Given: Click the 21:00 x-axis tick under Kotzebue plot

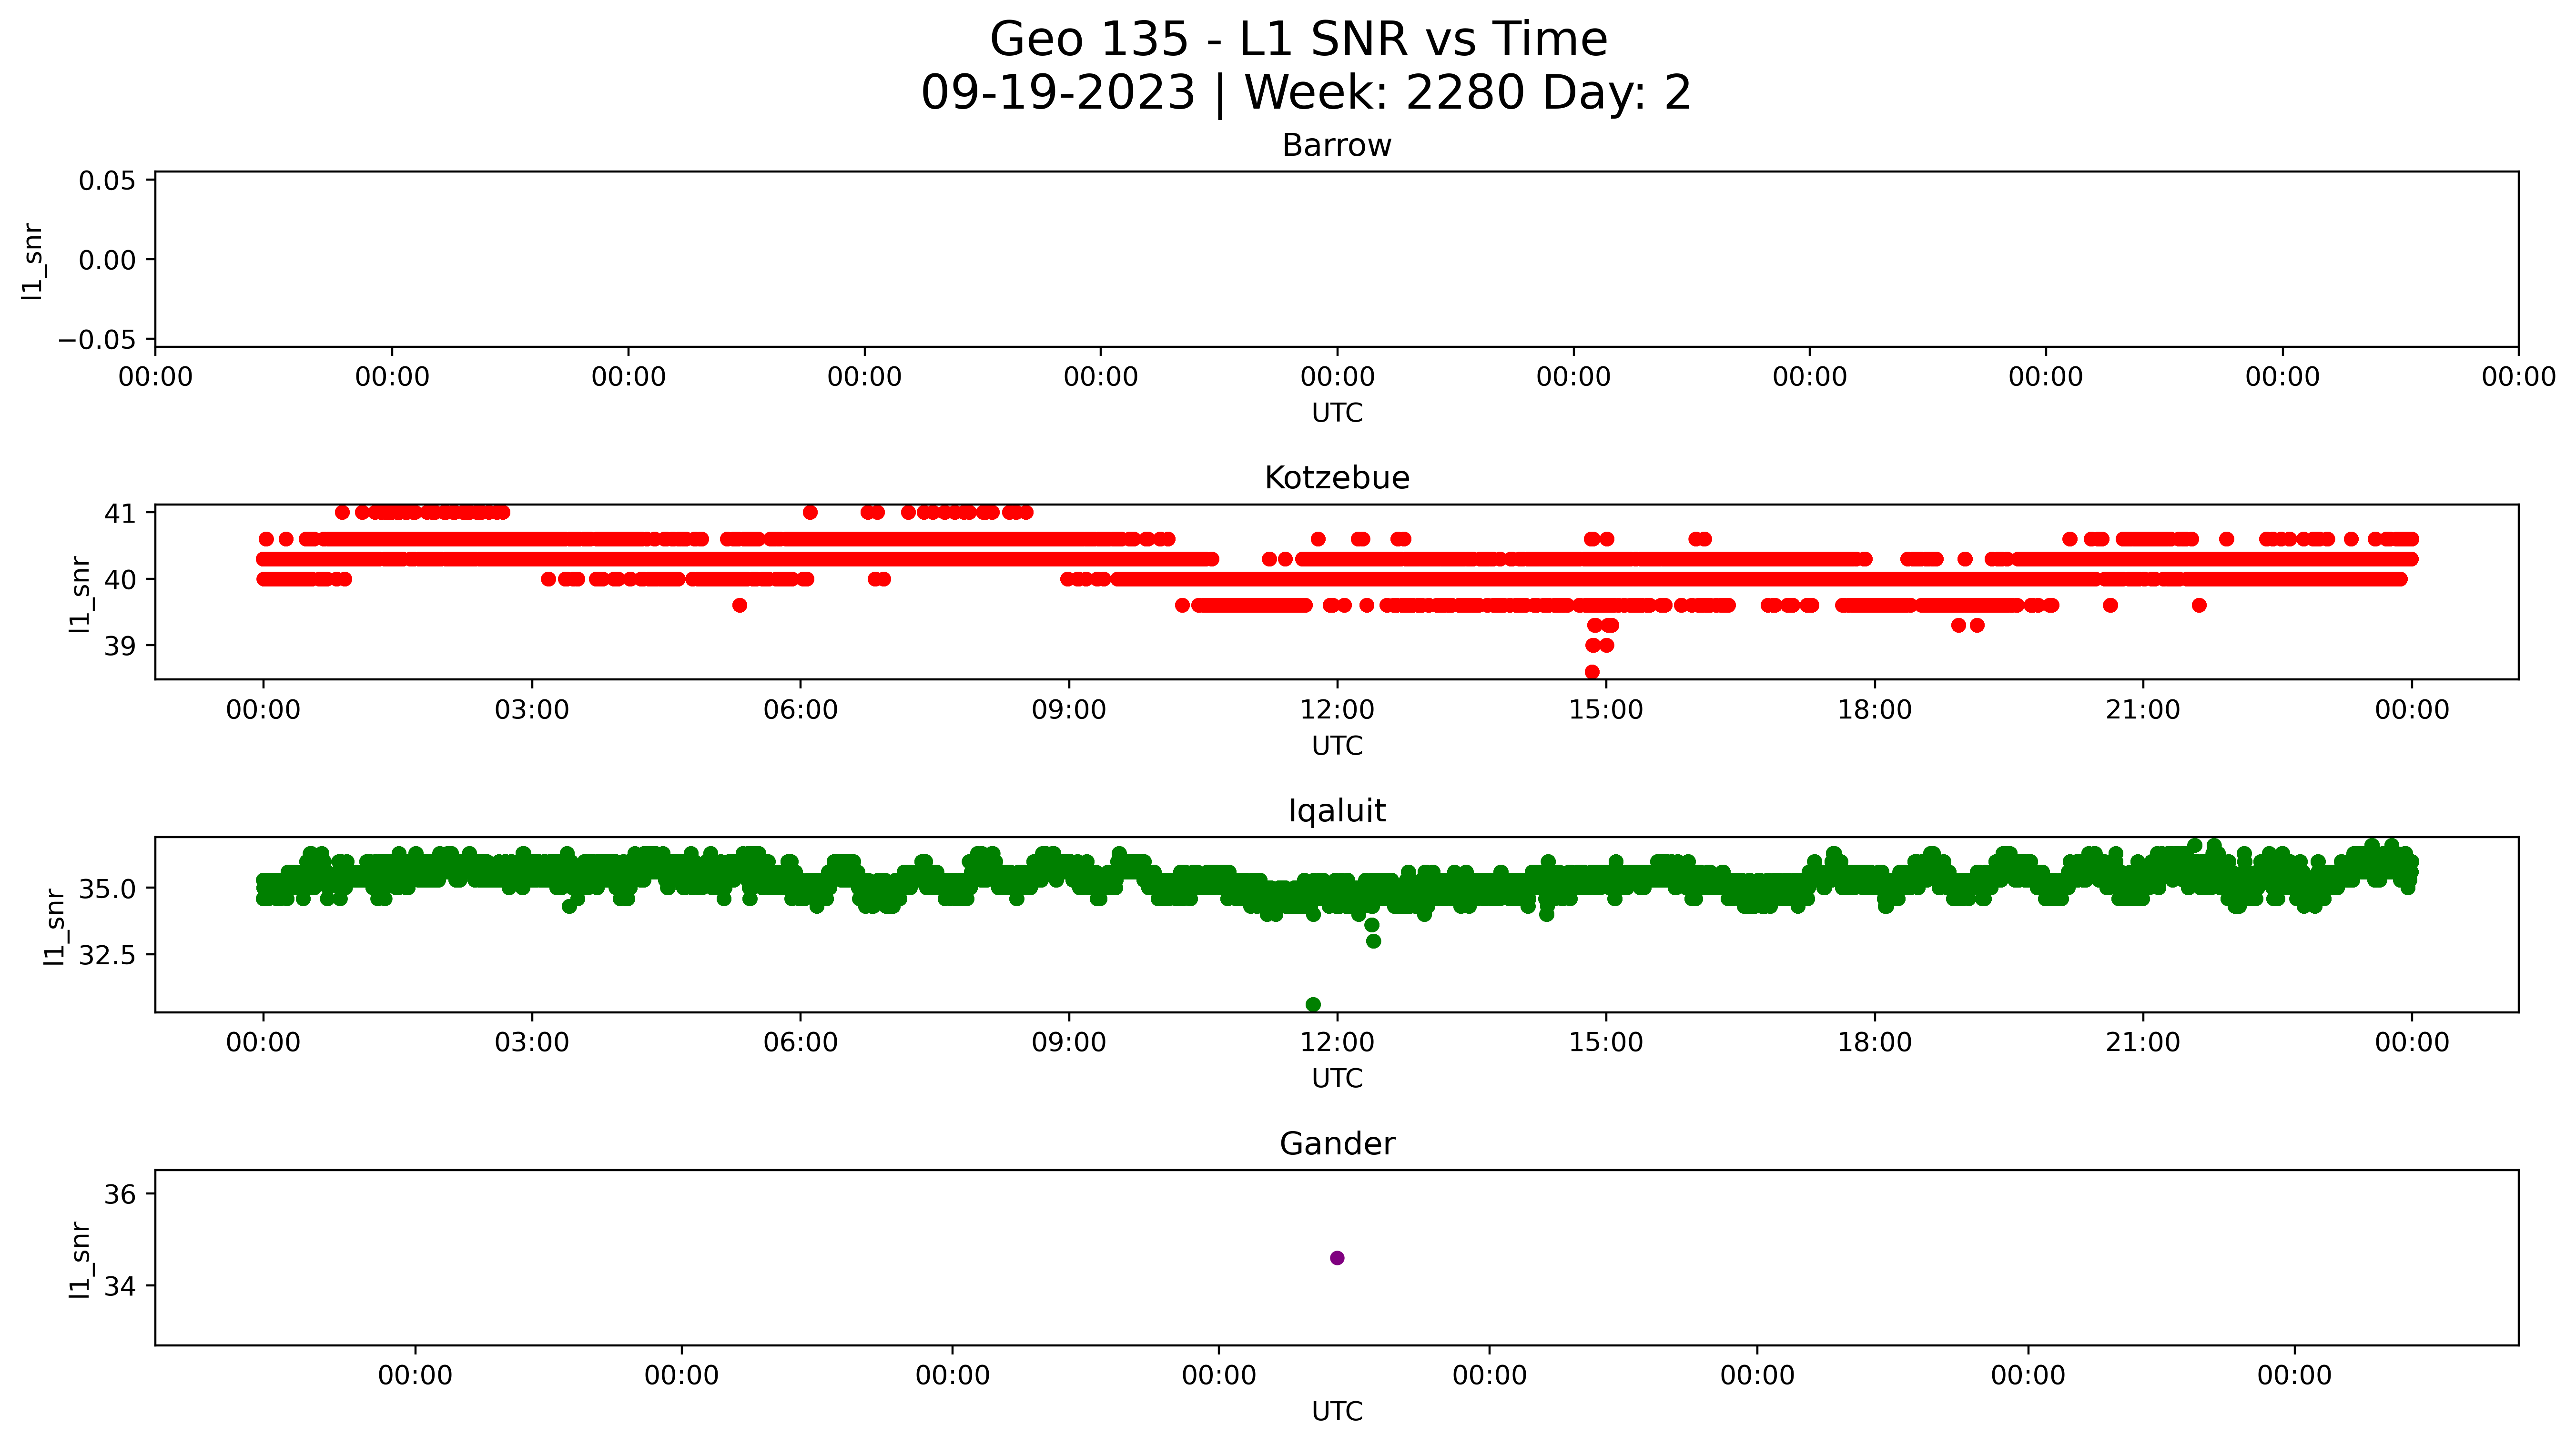Looking at the screenshot, I should pyautogui.click(x=2143, y=710).
